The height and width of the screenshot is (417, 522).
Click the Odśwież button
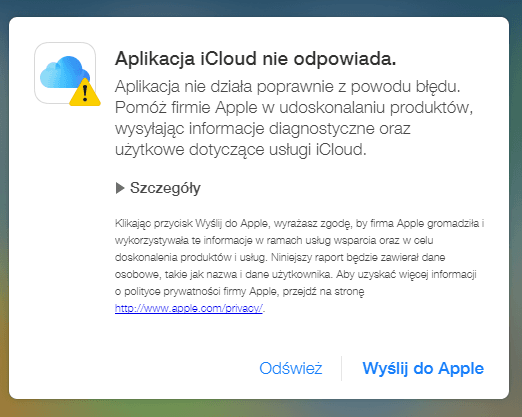coord(291,368)
